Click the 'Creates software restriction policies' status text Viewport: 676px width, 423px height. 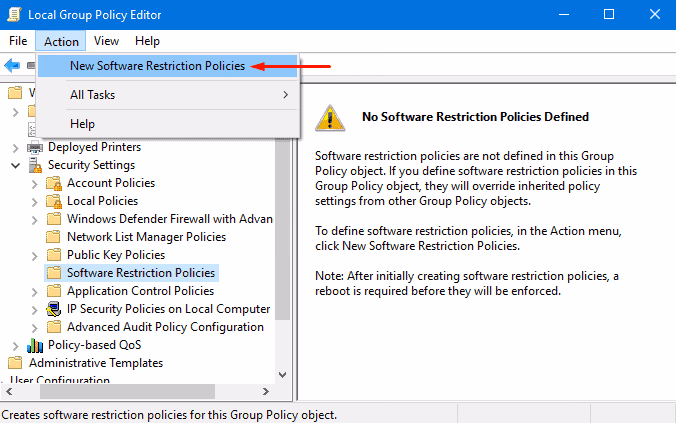point(169,415)
